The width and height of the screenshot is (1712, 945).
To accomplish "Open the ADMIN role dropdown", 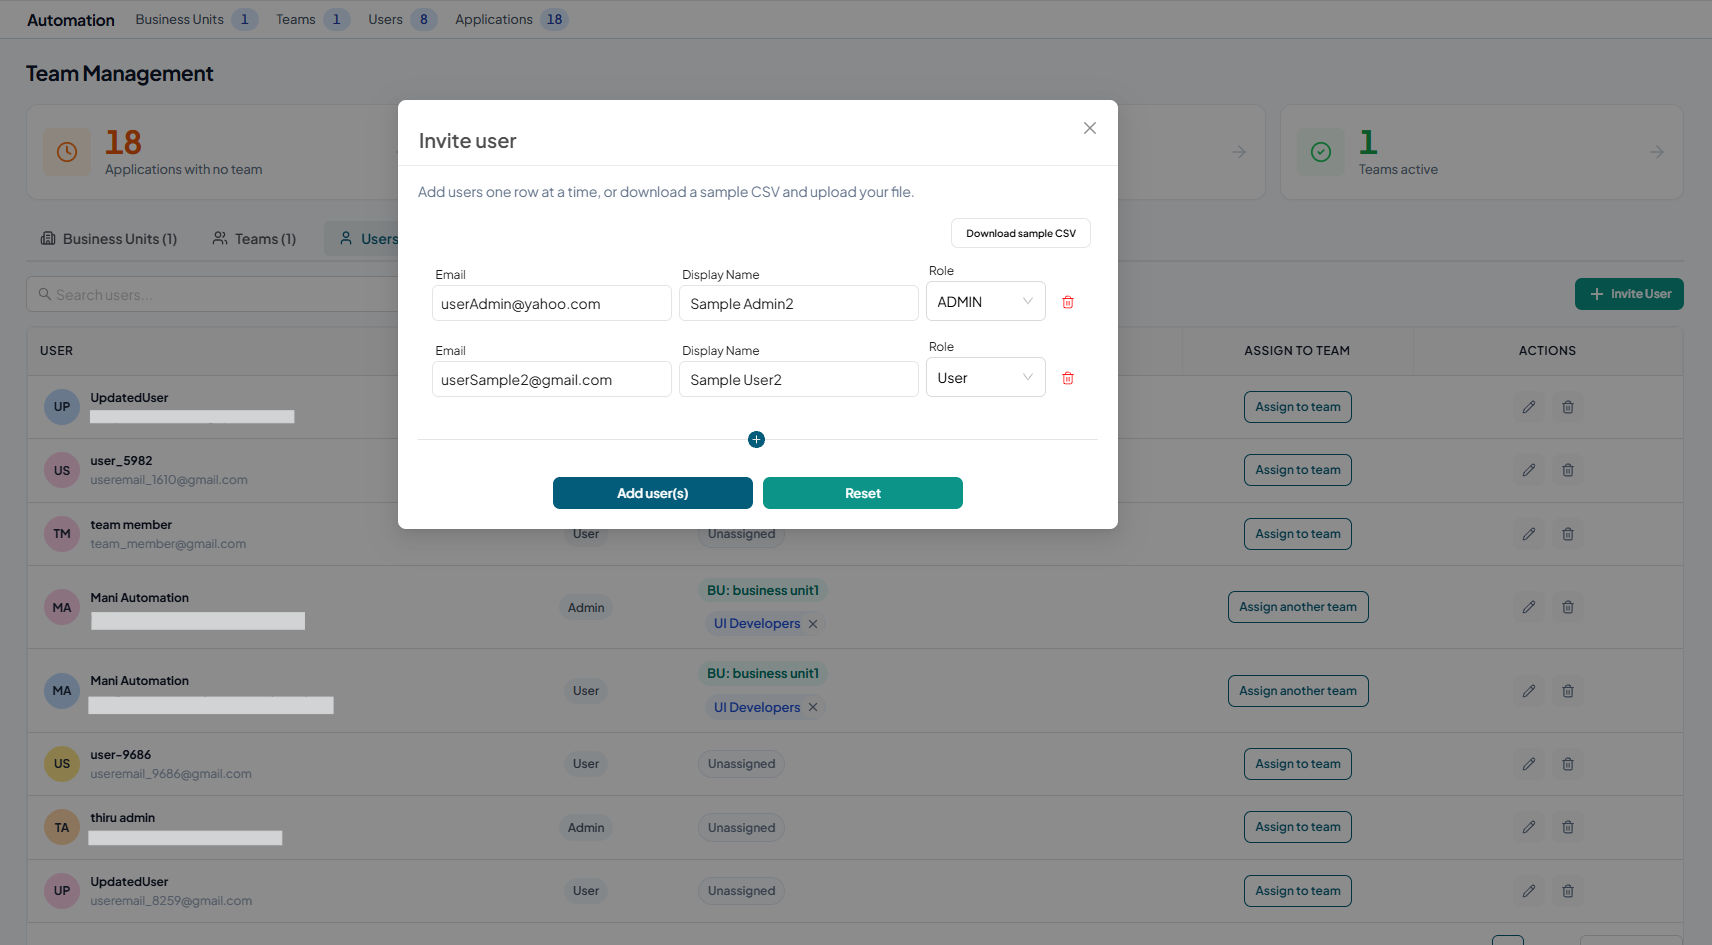I will click(986, 302).
